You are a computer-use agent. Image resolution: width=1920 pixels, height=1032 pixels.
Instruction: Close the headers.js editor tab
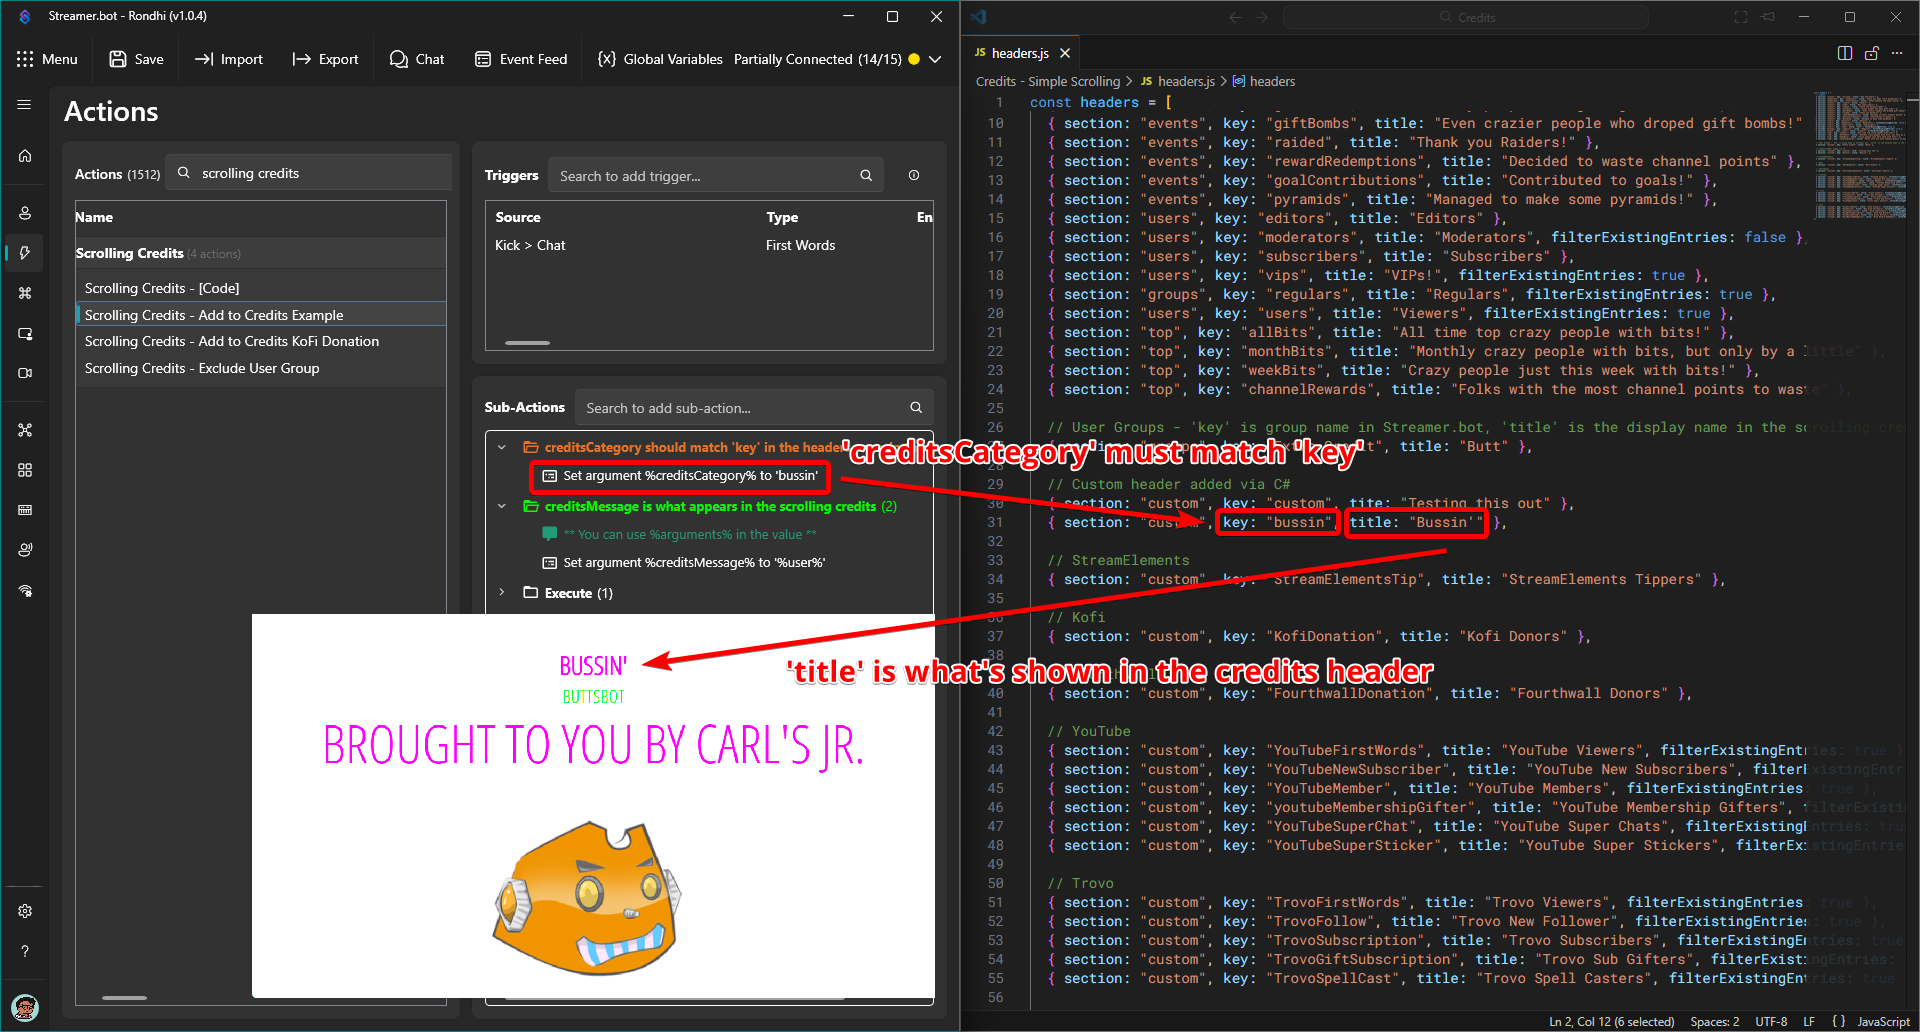tap(1065, 53)
